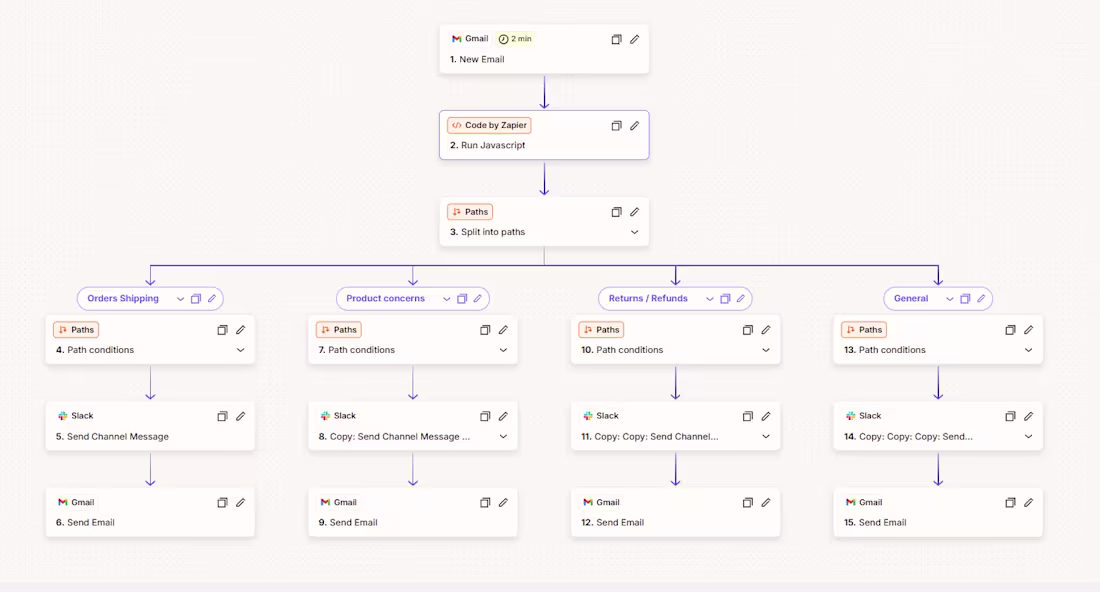Viewport: 1100px width, 592px height.
Task: Duplicate the Run Javascript step with copy icon
Action: click(x=616, y=126)
